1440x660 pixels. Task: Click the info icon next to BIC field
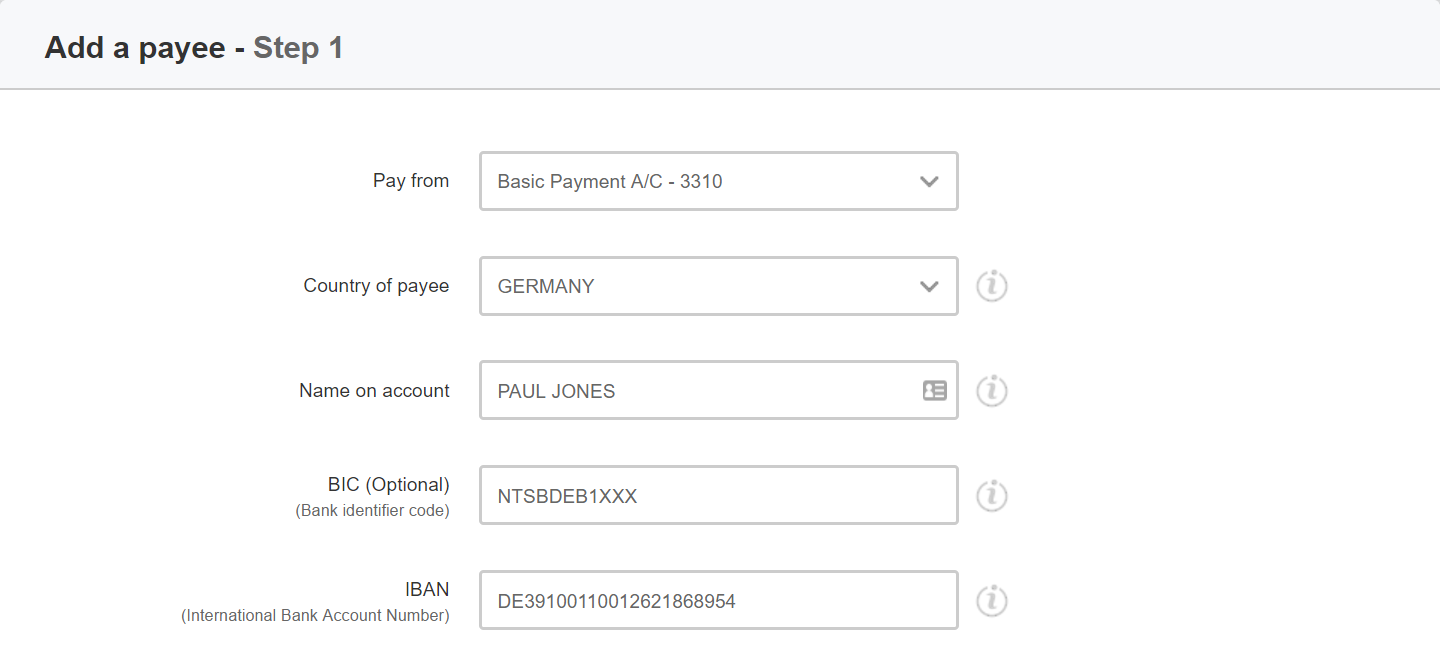(991, 496)
